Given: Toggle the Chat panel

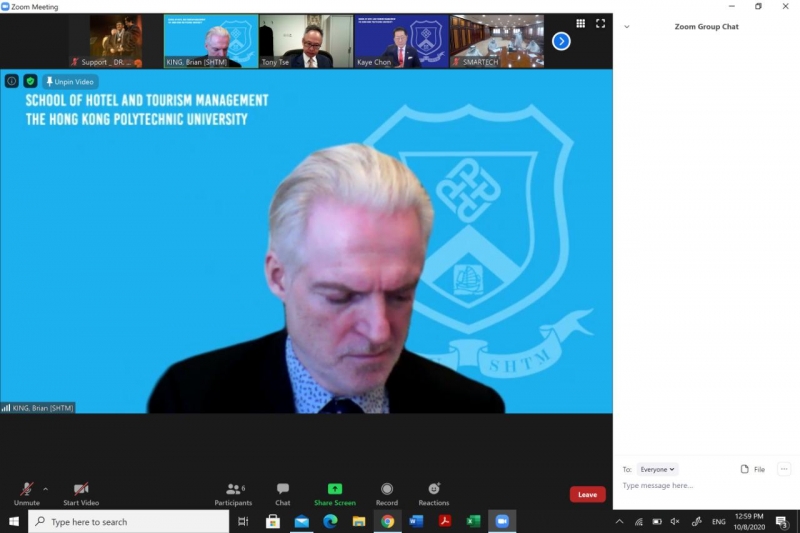Looking at the screenshot, I should [x=283, y=494].
